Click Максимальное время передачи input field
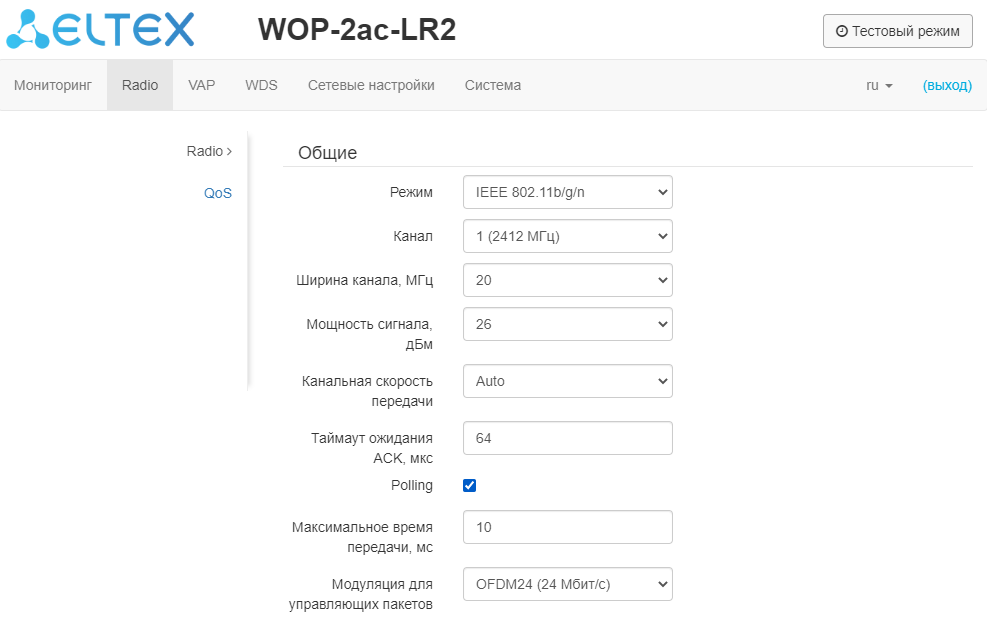 (x=567, y=527)
